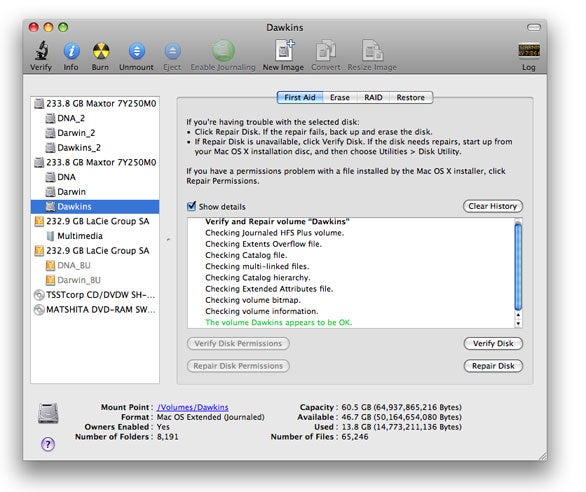
Task: Click the Repair Disk button
Action: click(x=493, y=366)
